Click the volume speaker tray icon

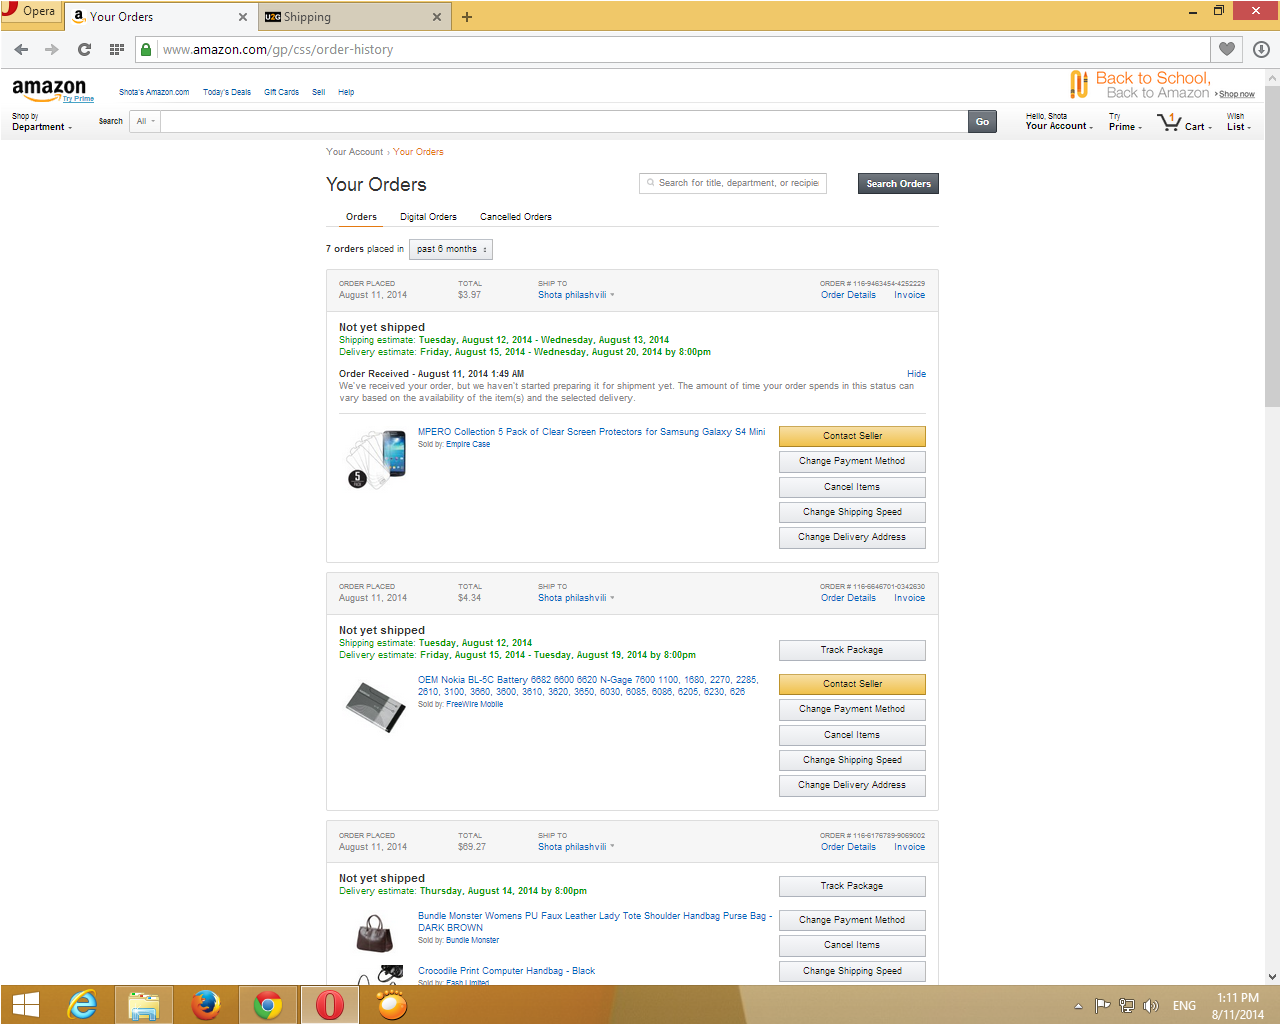[x=1151, y=1006]
